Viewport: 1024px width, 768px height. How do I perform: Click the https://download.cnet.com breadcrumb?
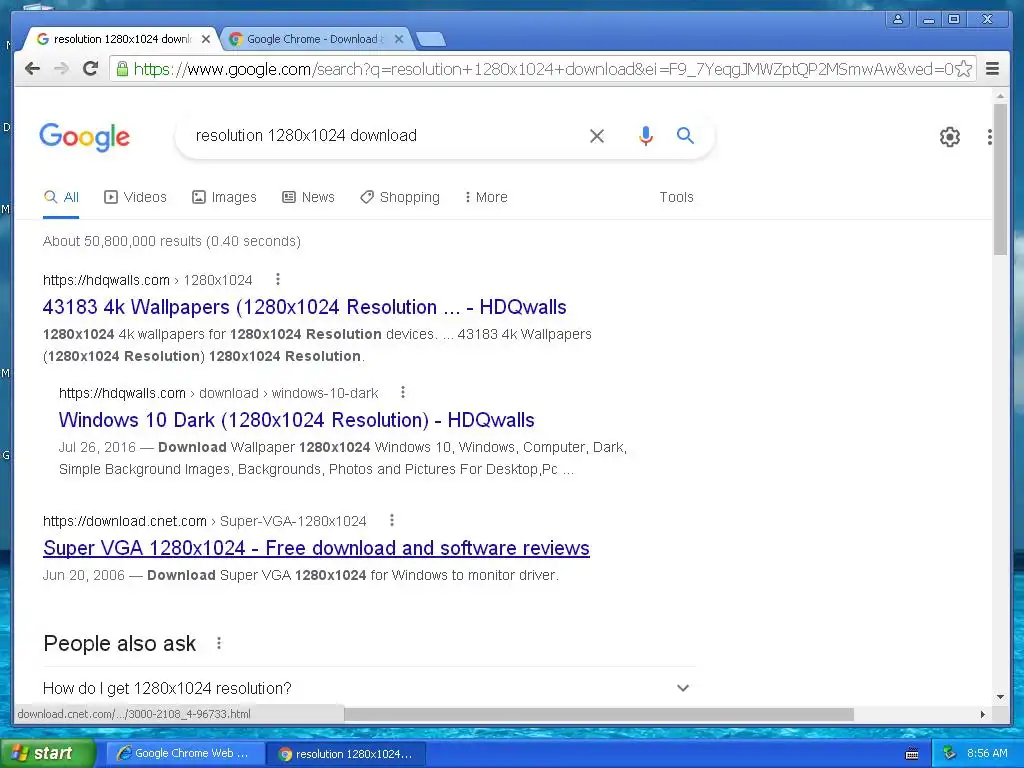(x=204, y=521)
